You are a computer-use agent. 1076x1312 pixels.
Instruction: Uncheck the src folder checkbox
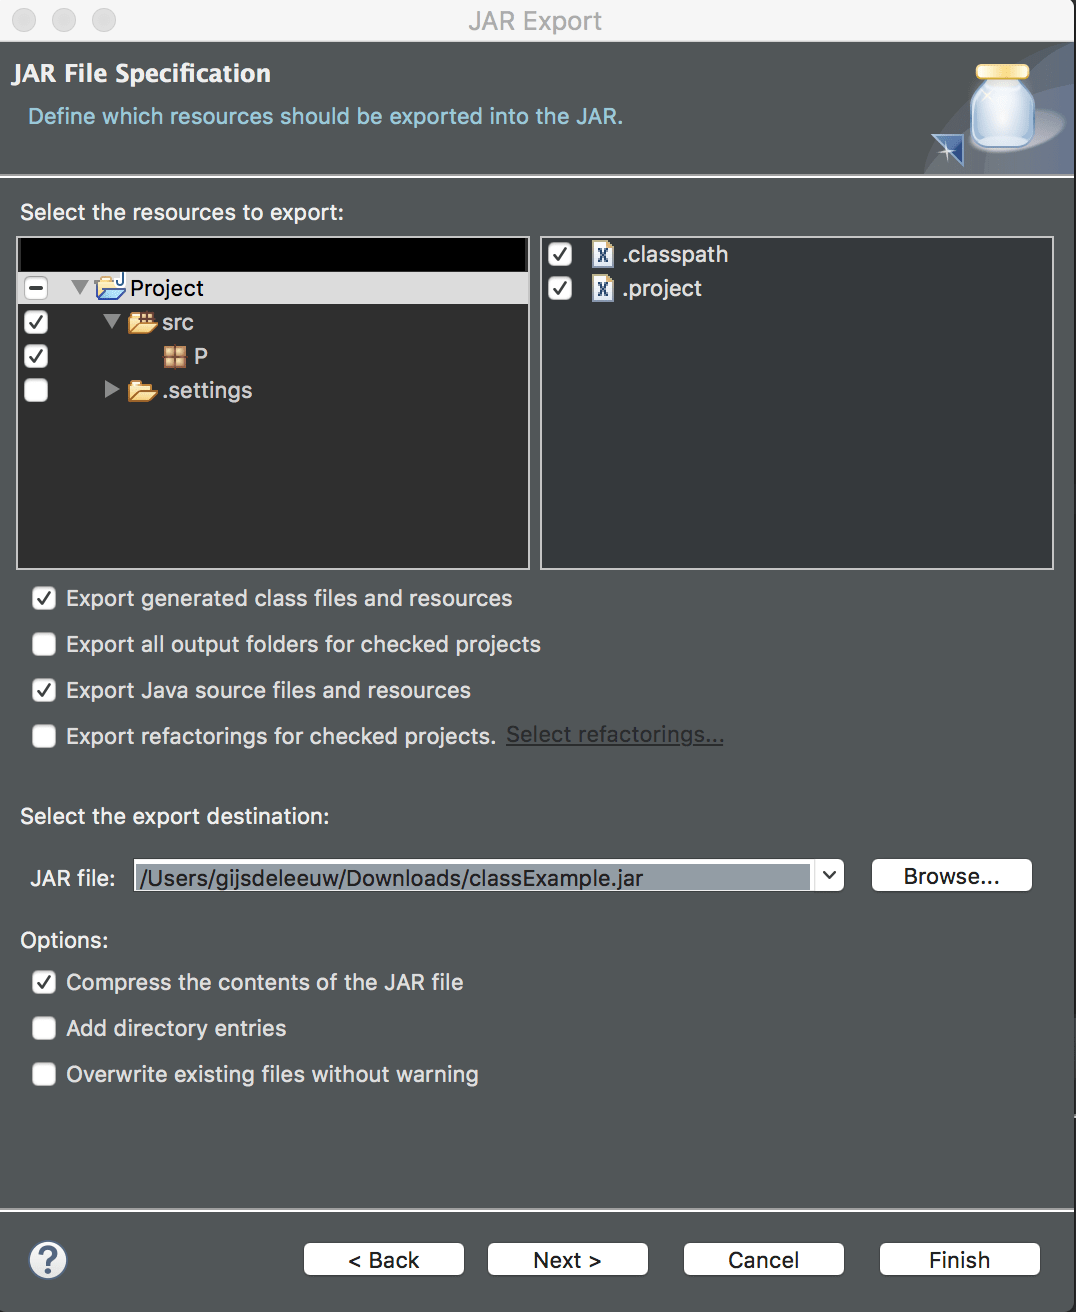click(x=35, y=322)
